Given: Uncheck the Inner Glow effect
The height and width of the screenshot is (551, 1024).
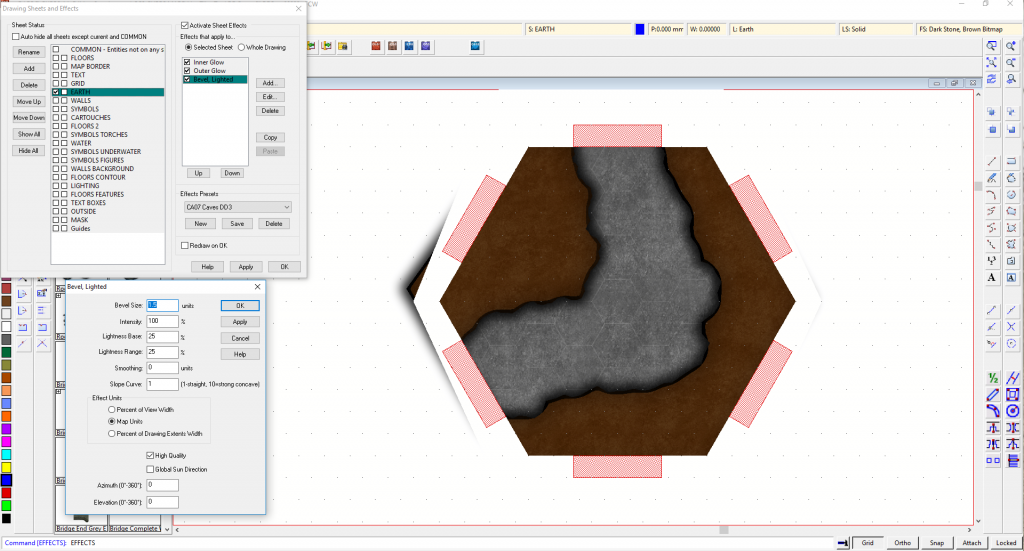Looking at the screenshot, I should point(187,62).
